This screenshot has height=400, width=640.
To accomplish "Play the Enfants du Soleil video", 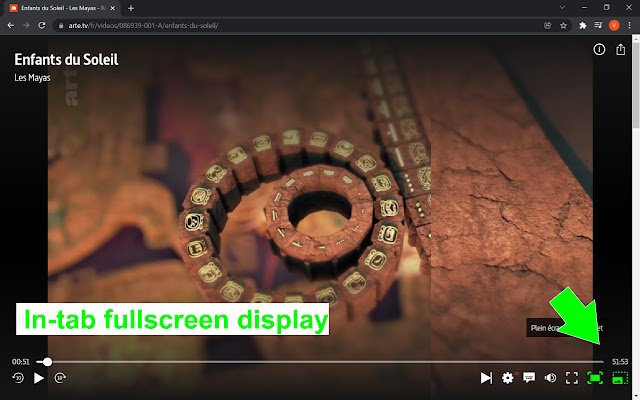I will pos(39,378).
